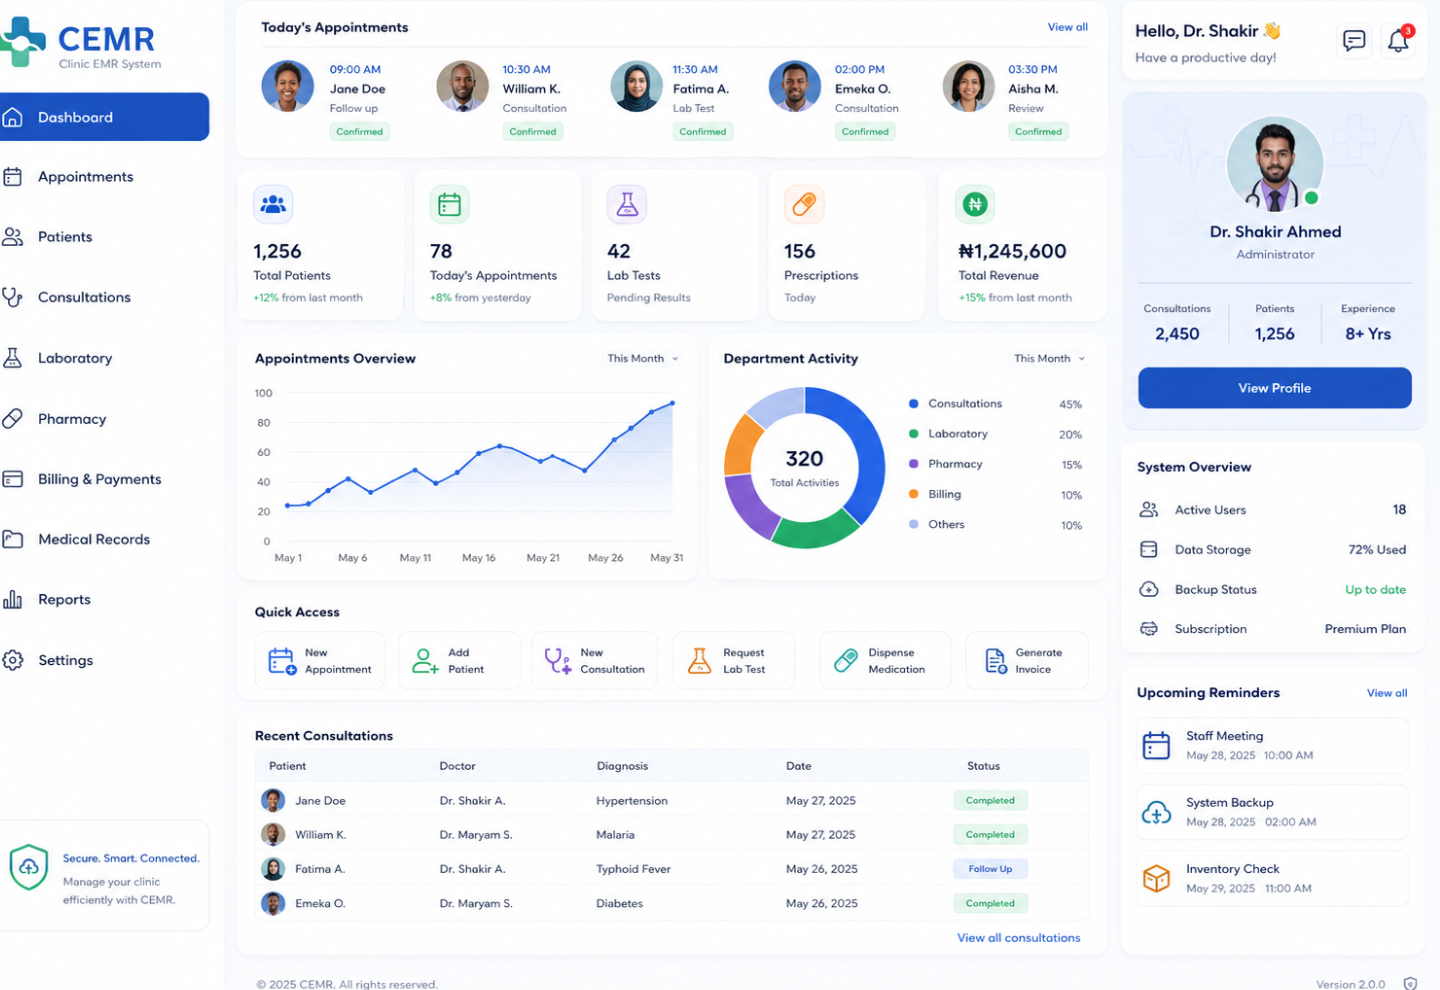The height and width of the screenshot is (990, 1440).
Task: Click the Backup Status cloud icon
Action: [x=1149, y=590]
